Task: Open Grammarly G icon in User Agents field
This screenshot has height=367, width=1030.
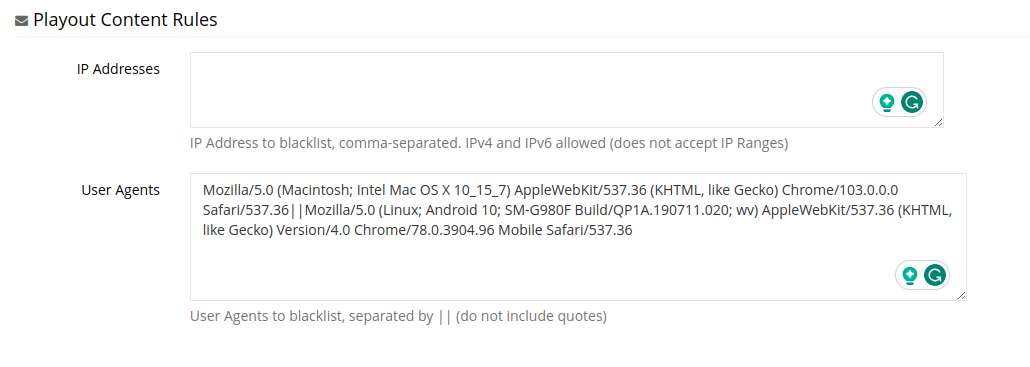Action: click(x=935, y=275)
